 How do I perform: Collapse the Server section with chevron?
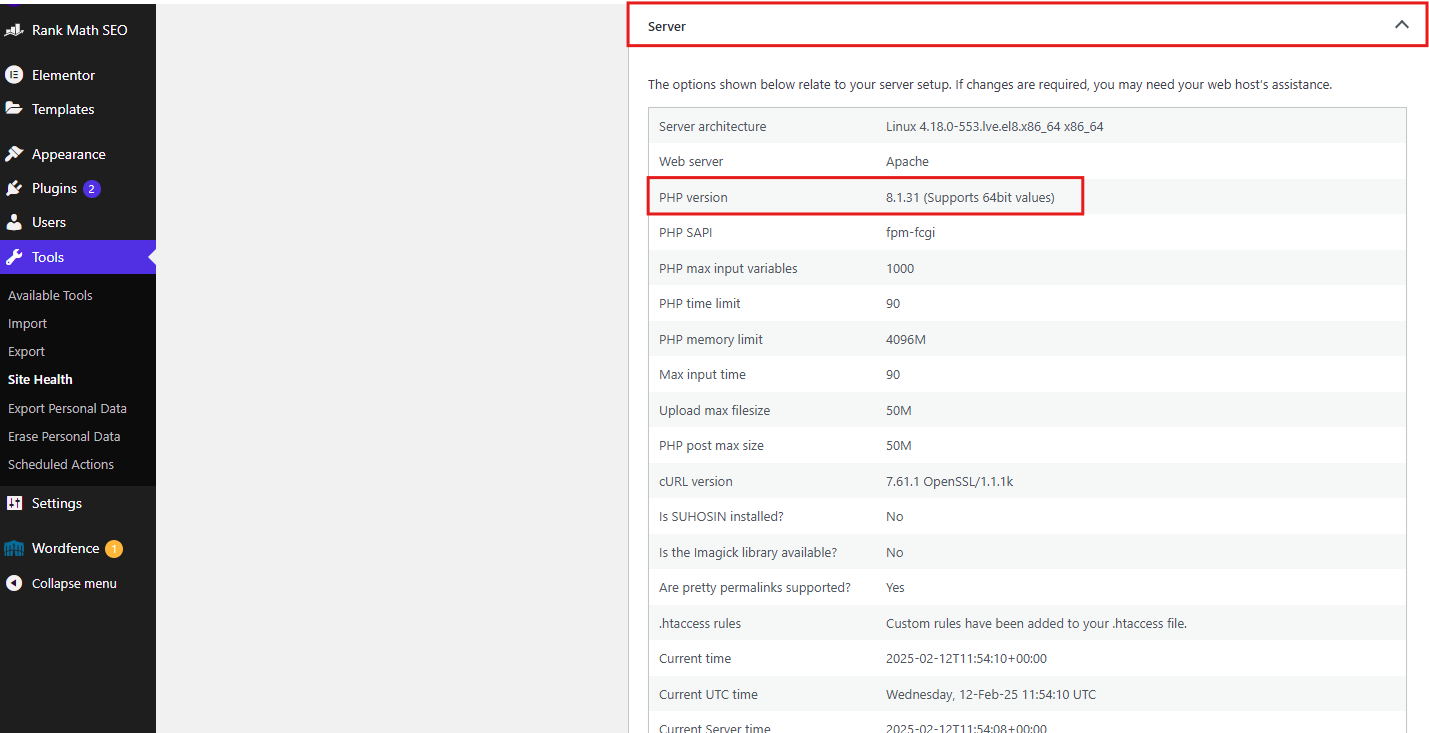tap(1401, 25)
